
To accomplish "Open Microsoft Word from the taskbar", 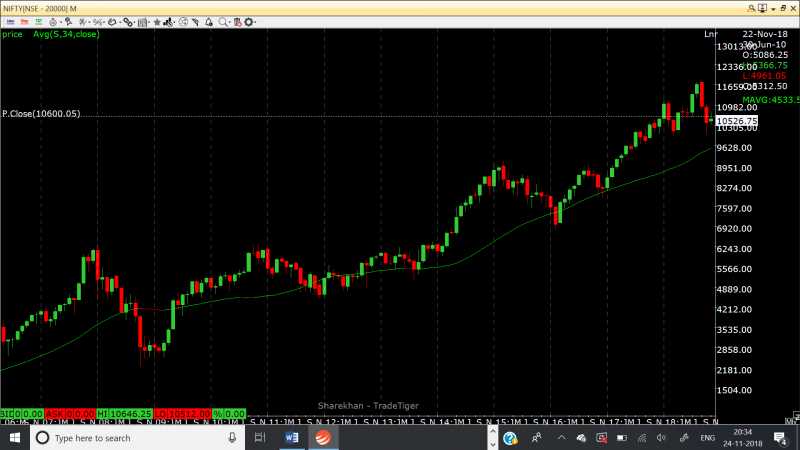I will (292, 438).
